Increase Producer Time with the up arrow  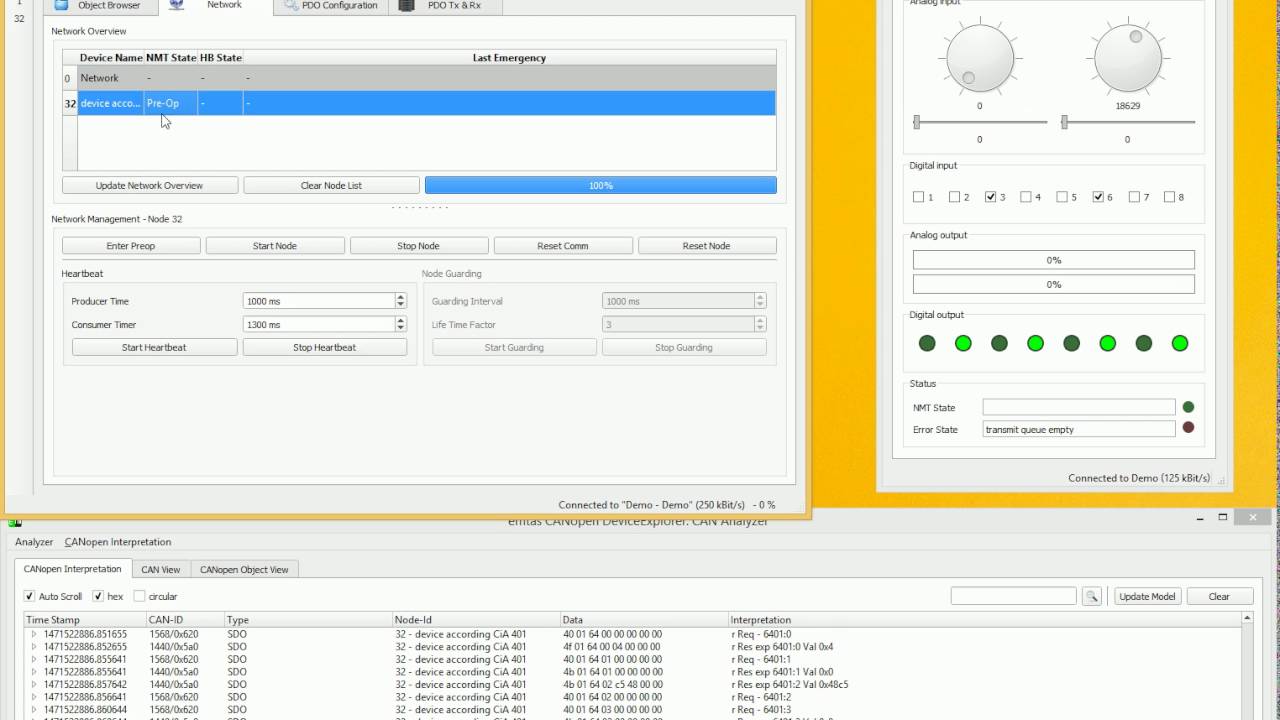(400, 297)
